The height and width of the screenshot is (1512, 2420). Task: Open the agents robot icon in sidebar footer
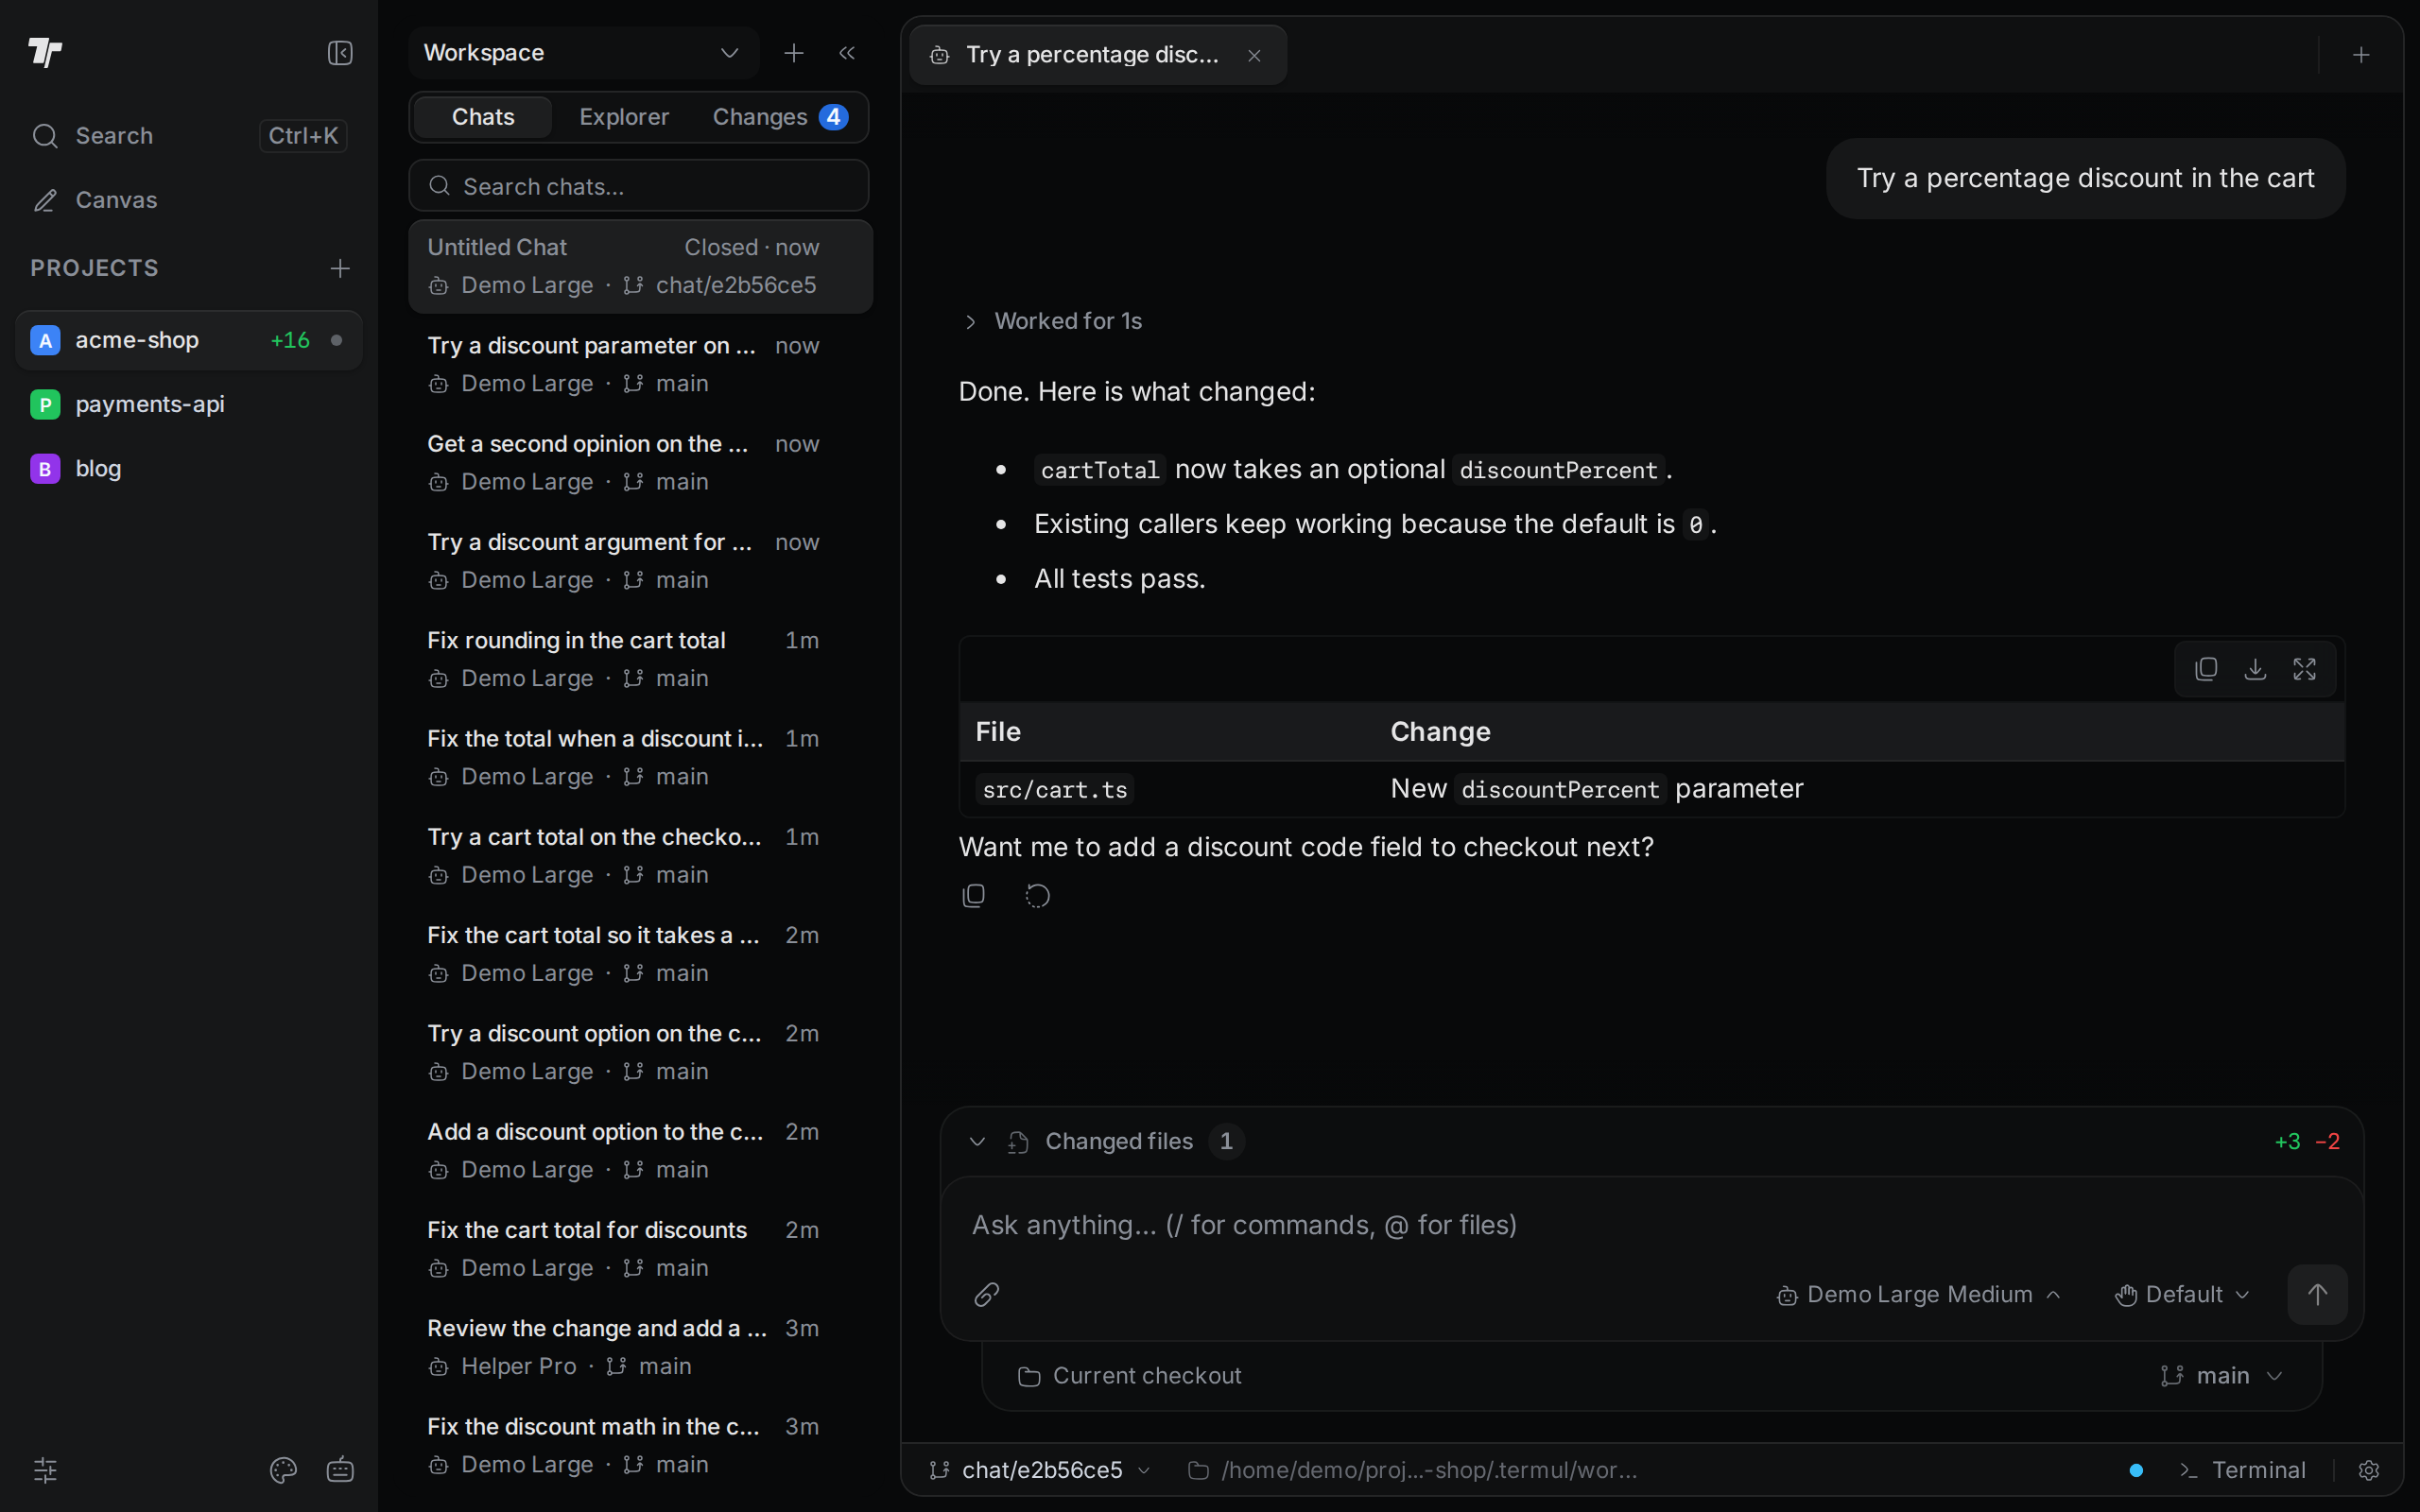click(340, 1470)
